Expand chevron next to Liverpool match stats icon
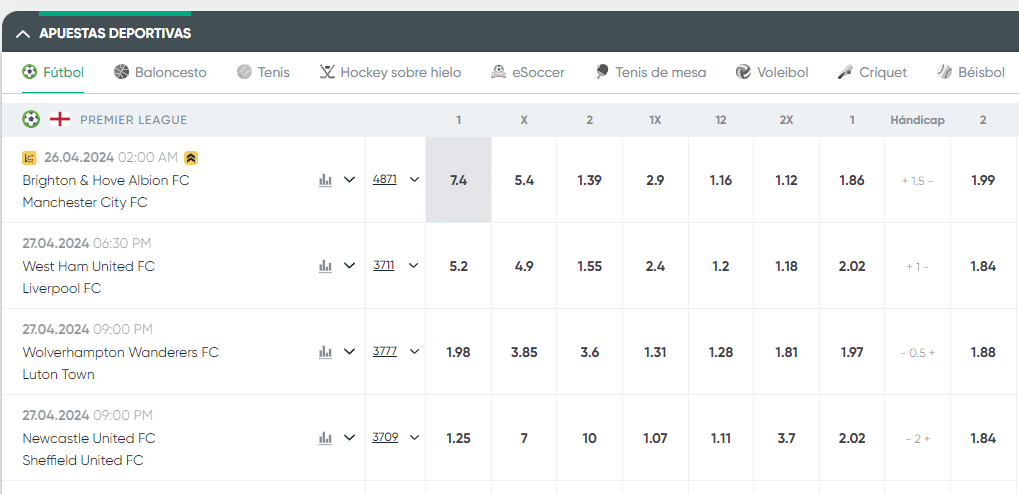 (x=350, y=266)
